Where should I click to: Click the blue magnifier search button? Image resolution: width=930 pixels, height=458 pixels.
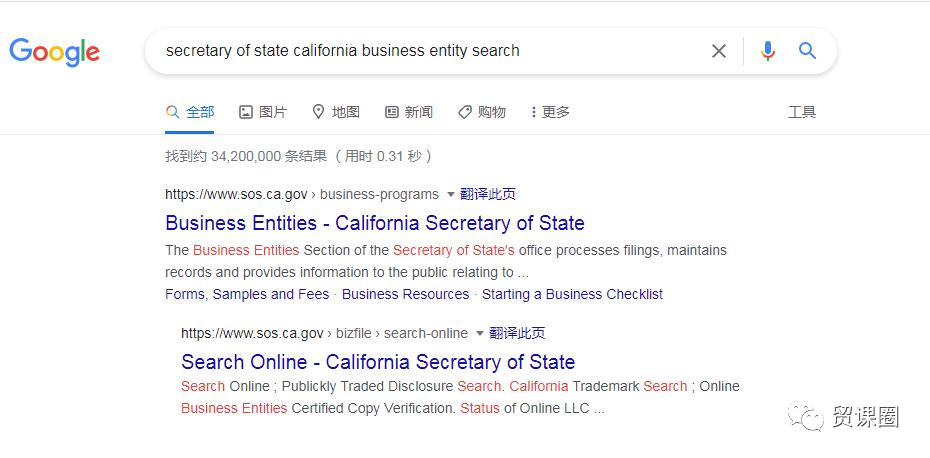tap(807, 51)
